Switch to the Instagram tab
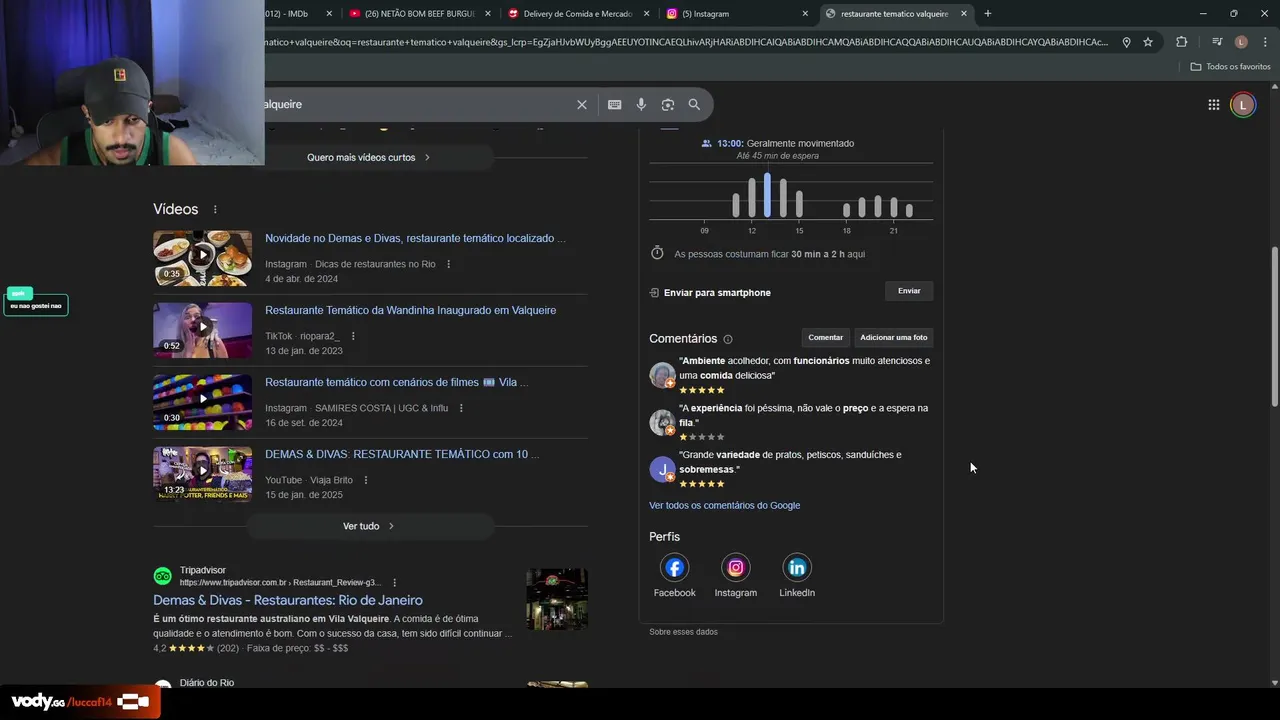This screenshot has width=1280, height=720. click(x=735, y=13)
